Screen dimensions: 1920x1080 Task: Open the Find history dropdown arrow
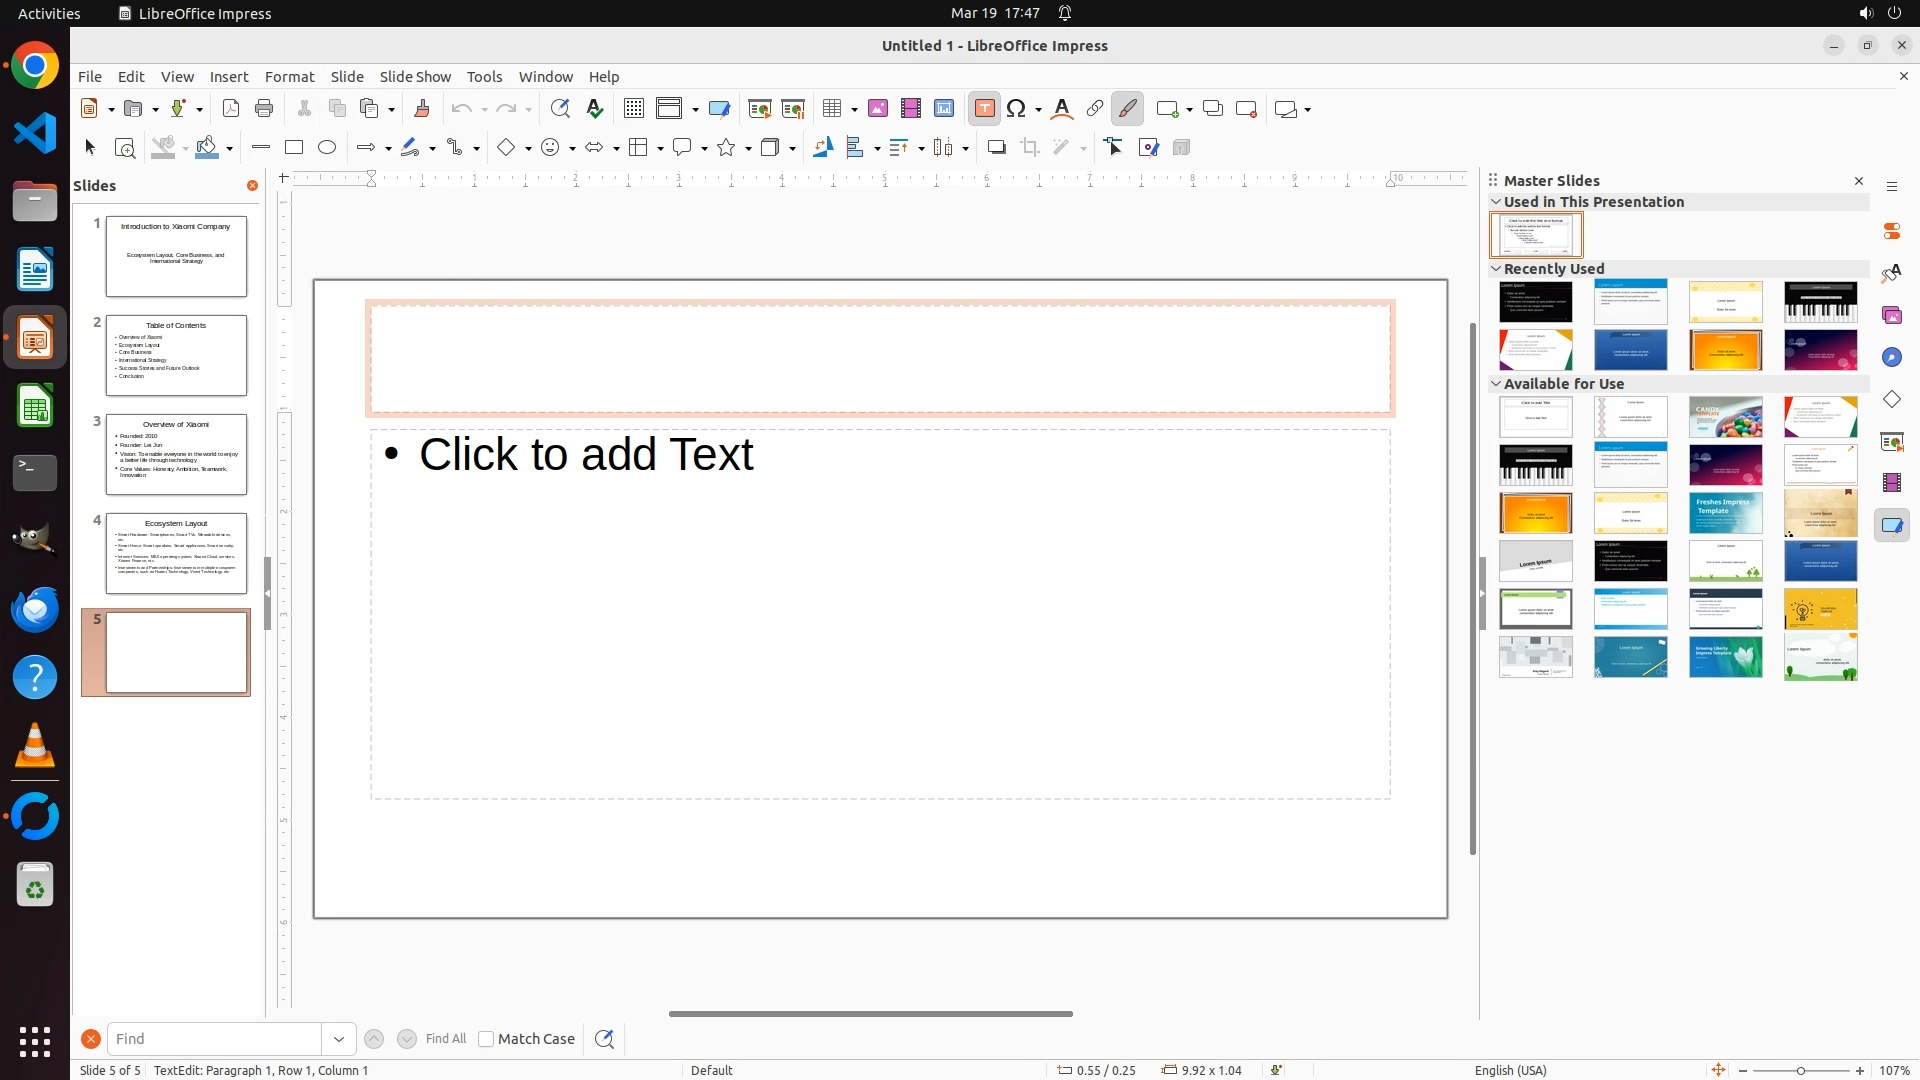339,1039
